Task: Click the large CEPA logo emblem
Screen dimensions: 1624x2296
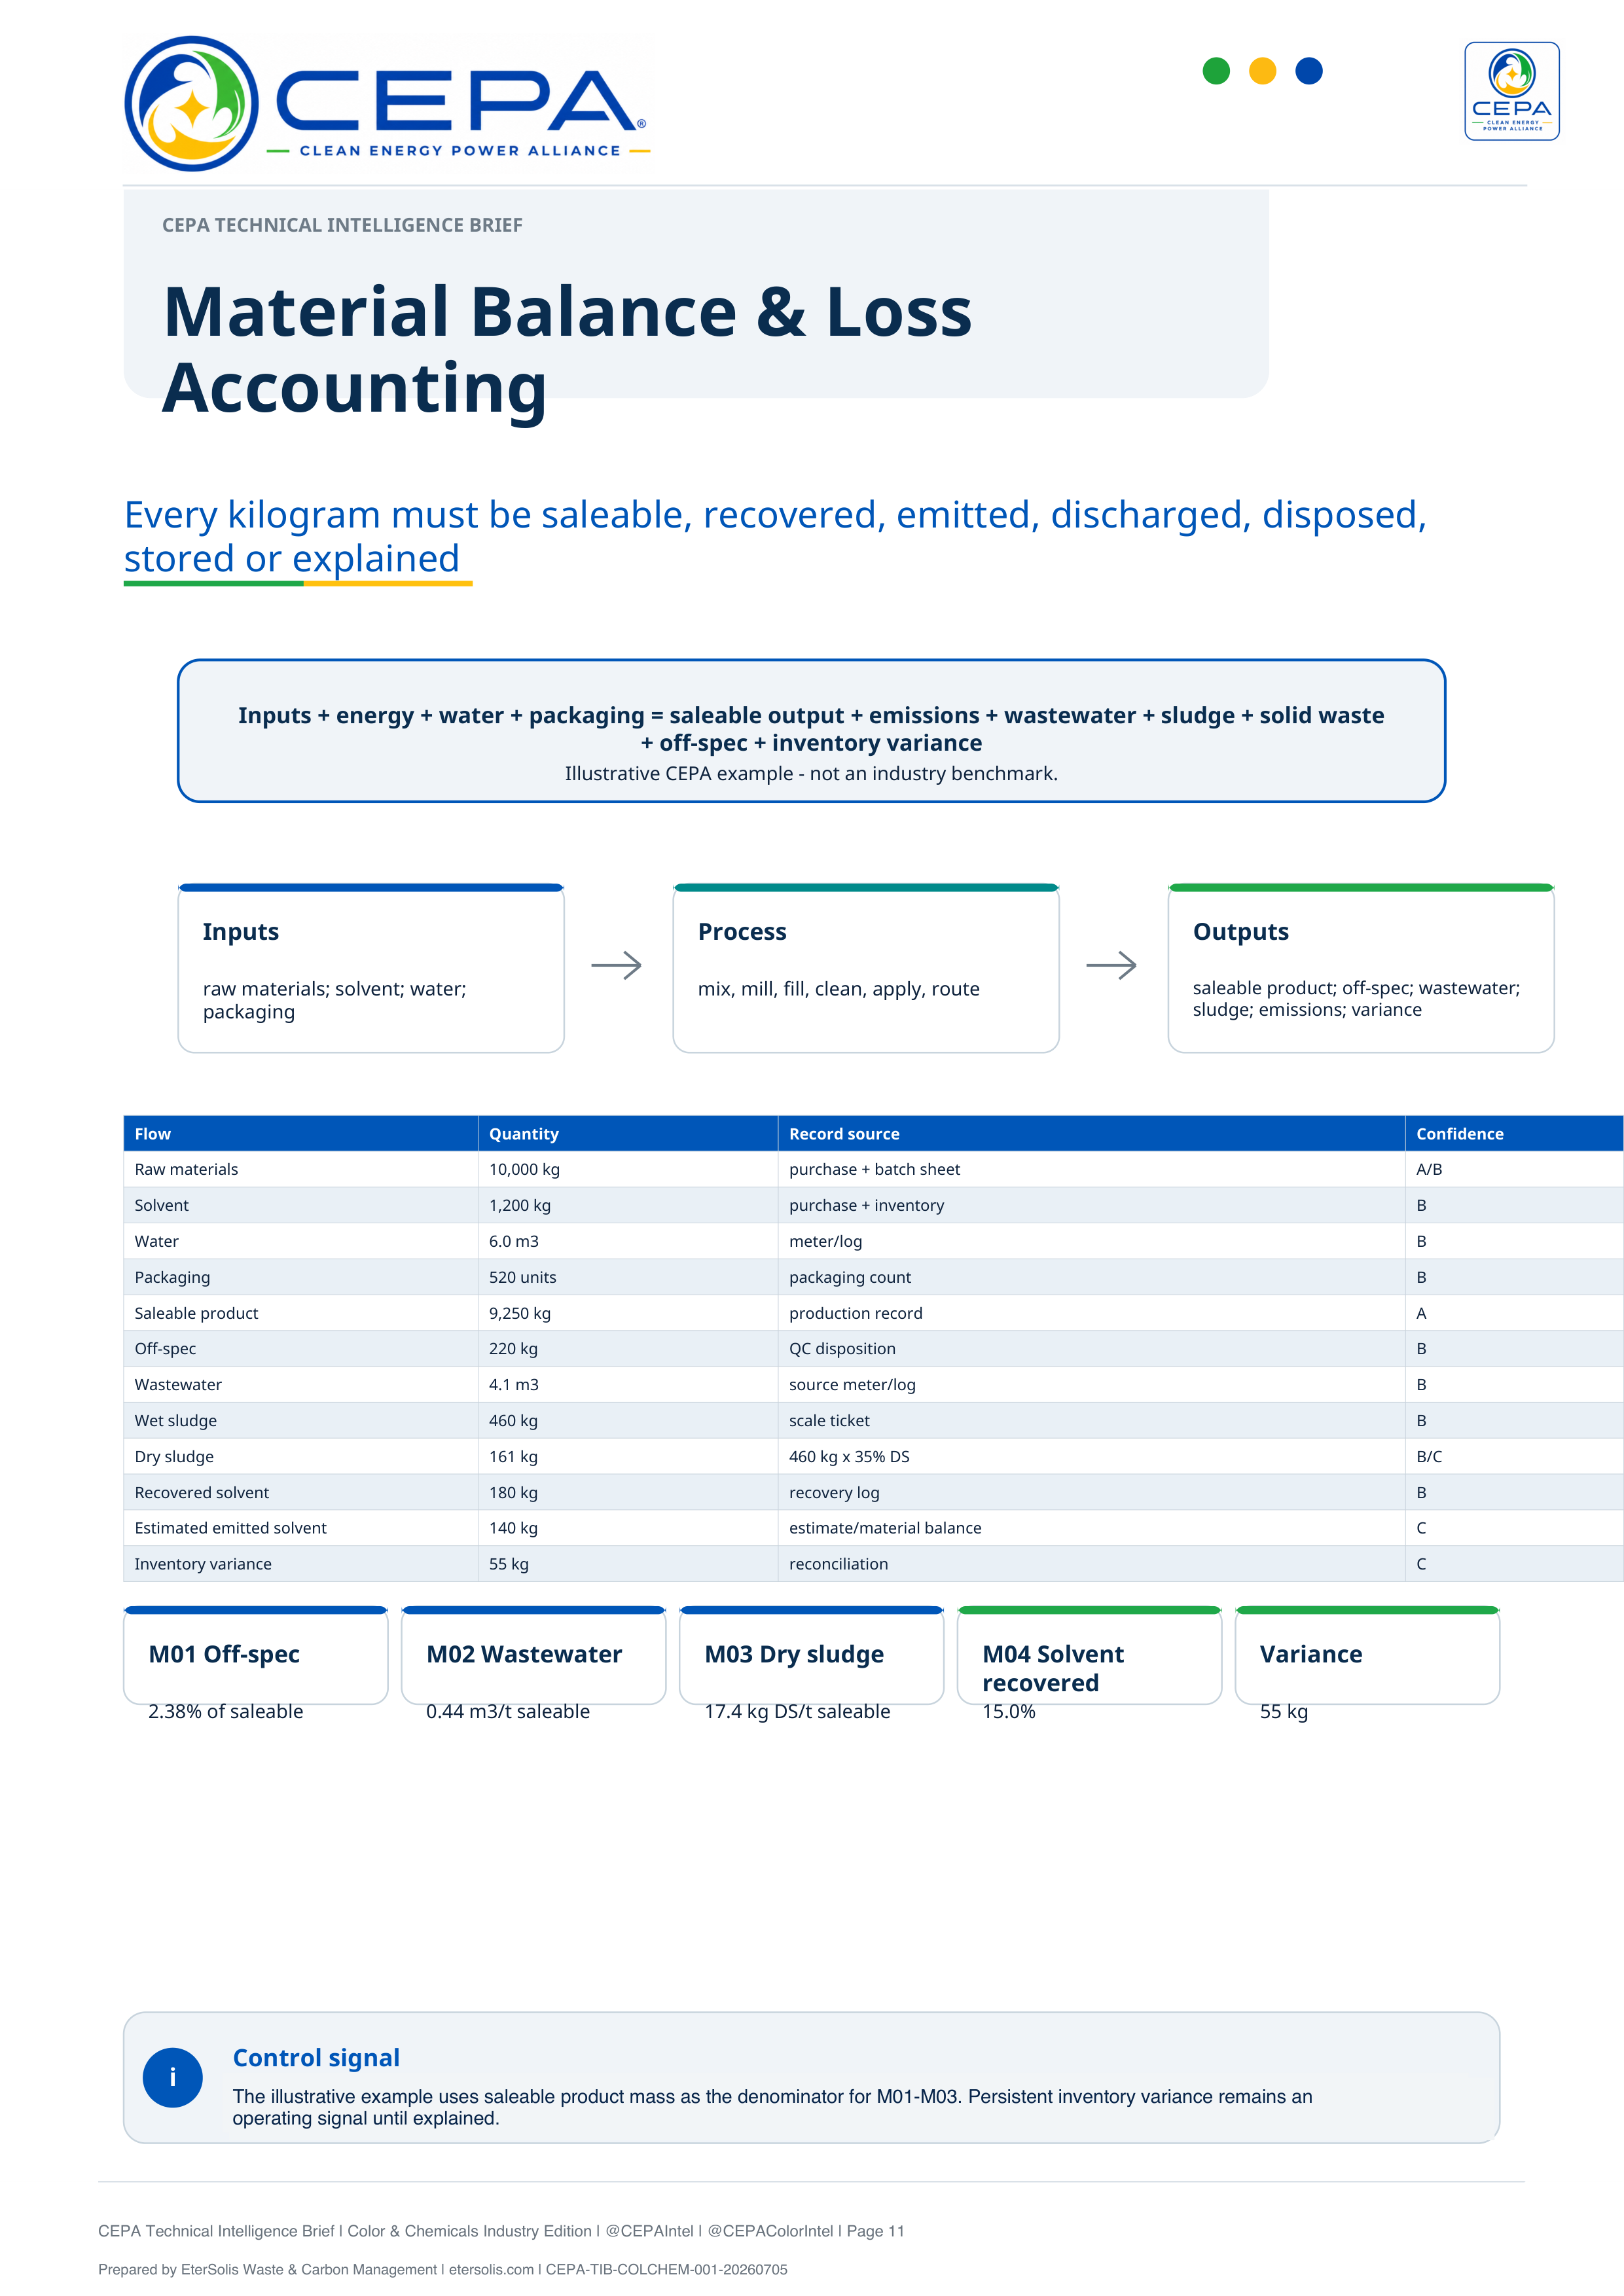Action: click(x=191, y=104)
